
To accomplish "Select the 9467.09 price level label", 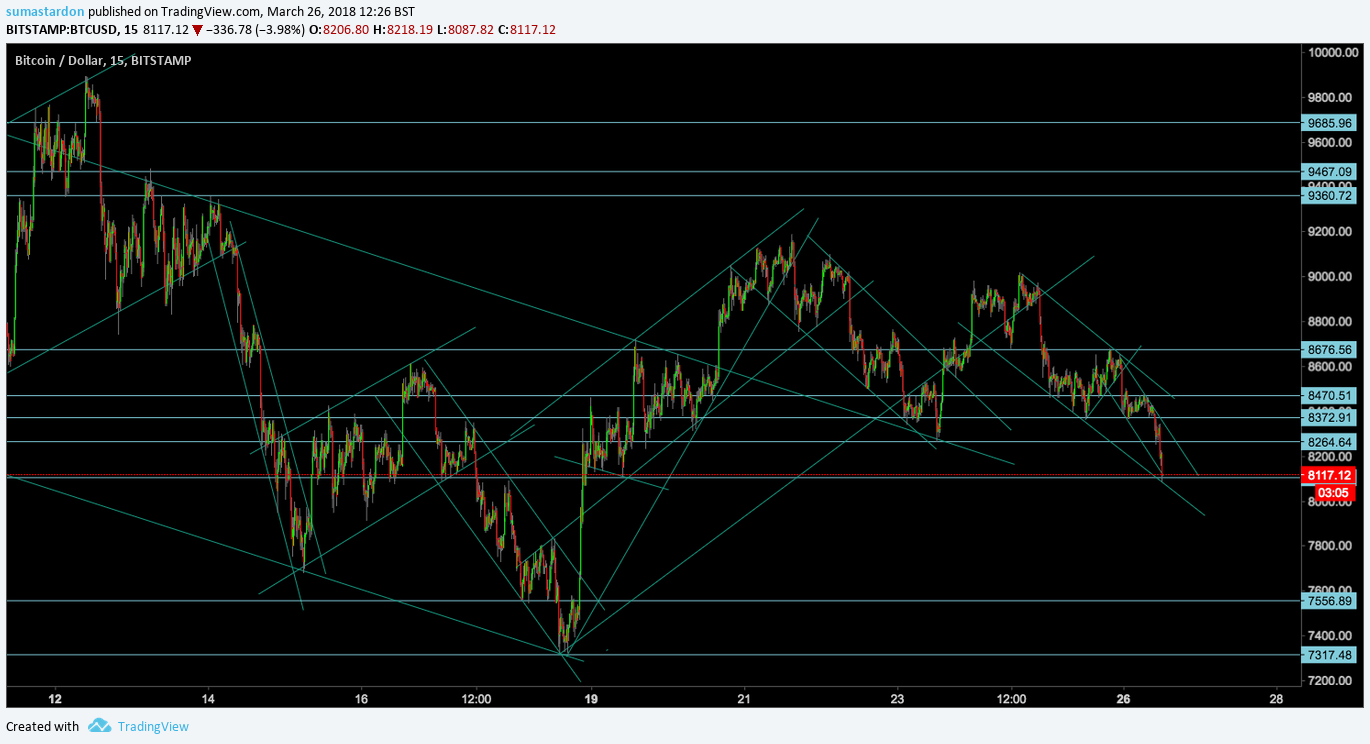I will pyautogui.click(x=1330, y=171).
